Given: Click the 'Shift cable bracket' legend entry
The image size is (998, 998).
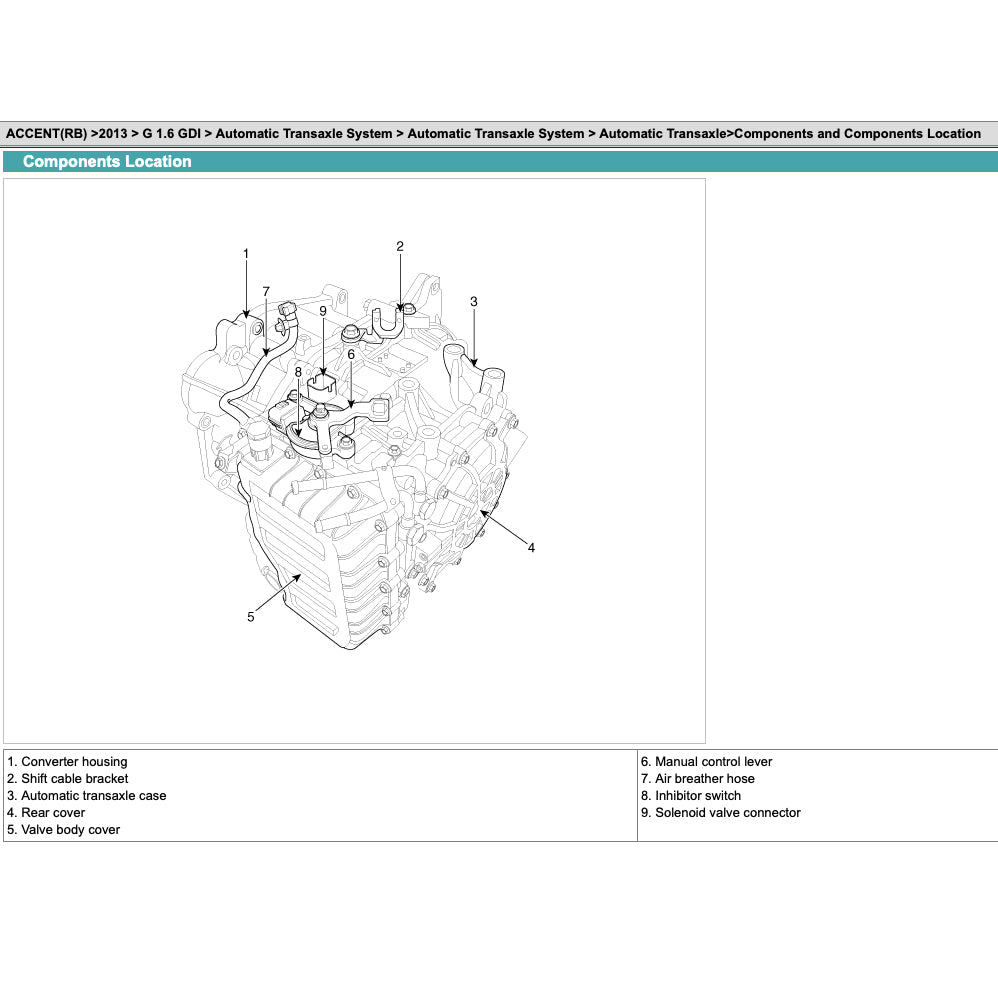Looking at the screenshot, I should pyautogui.click(x=75, y=779).
